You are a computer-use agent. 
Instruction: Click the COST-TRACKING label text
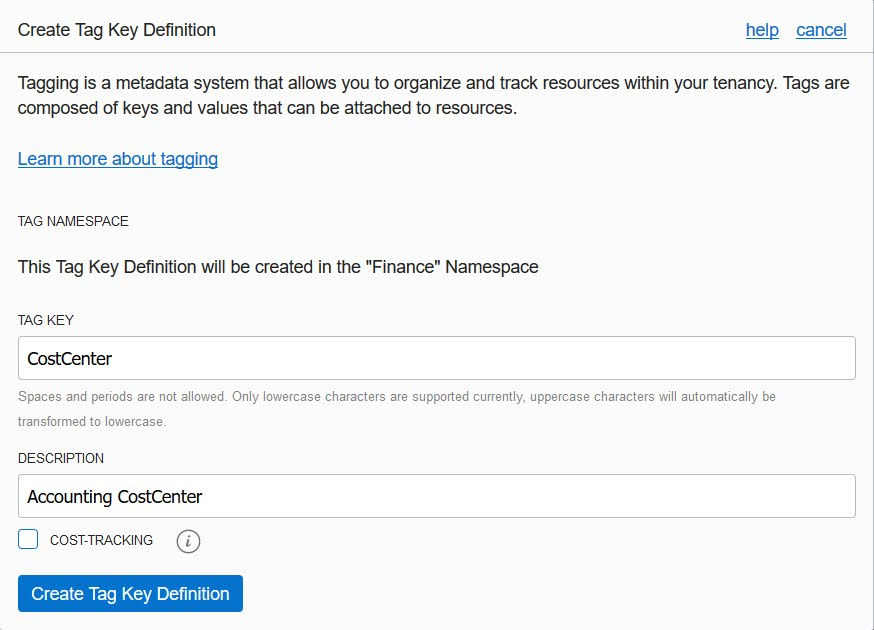(x=101, y=540)
